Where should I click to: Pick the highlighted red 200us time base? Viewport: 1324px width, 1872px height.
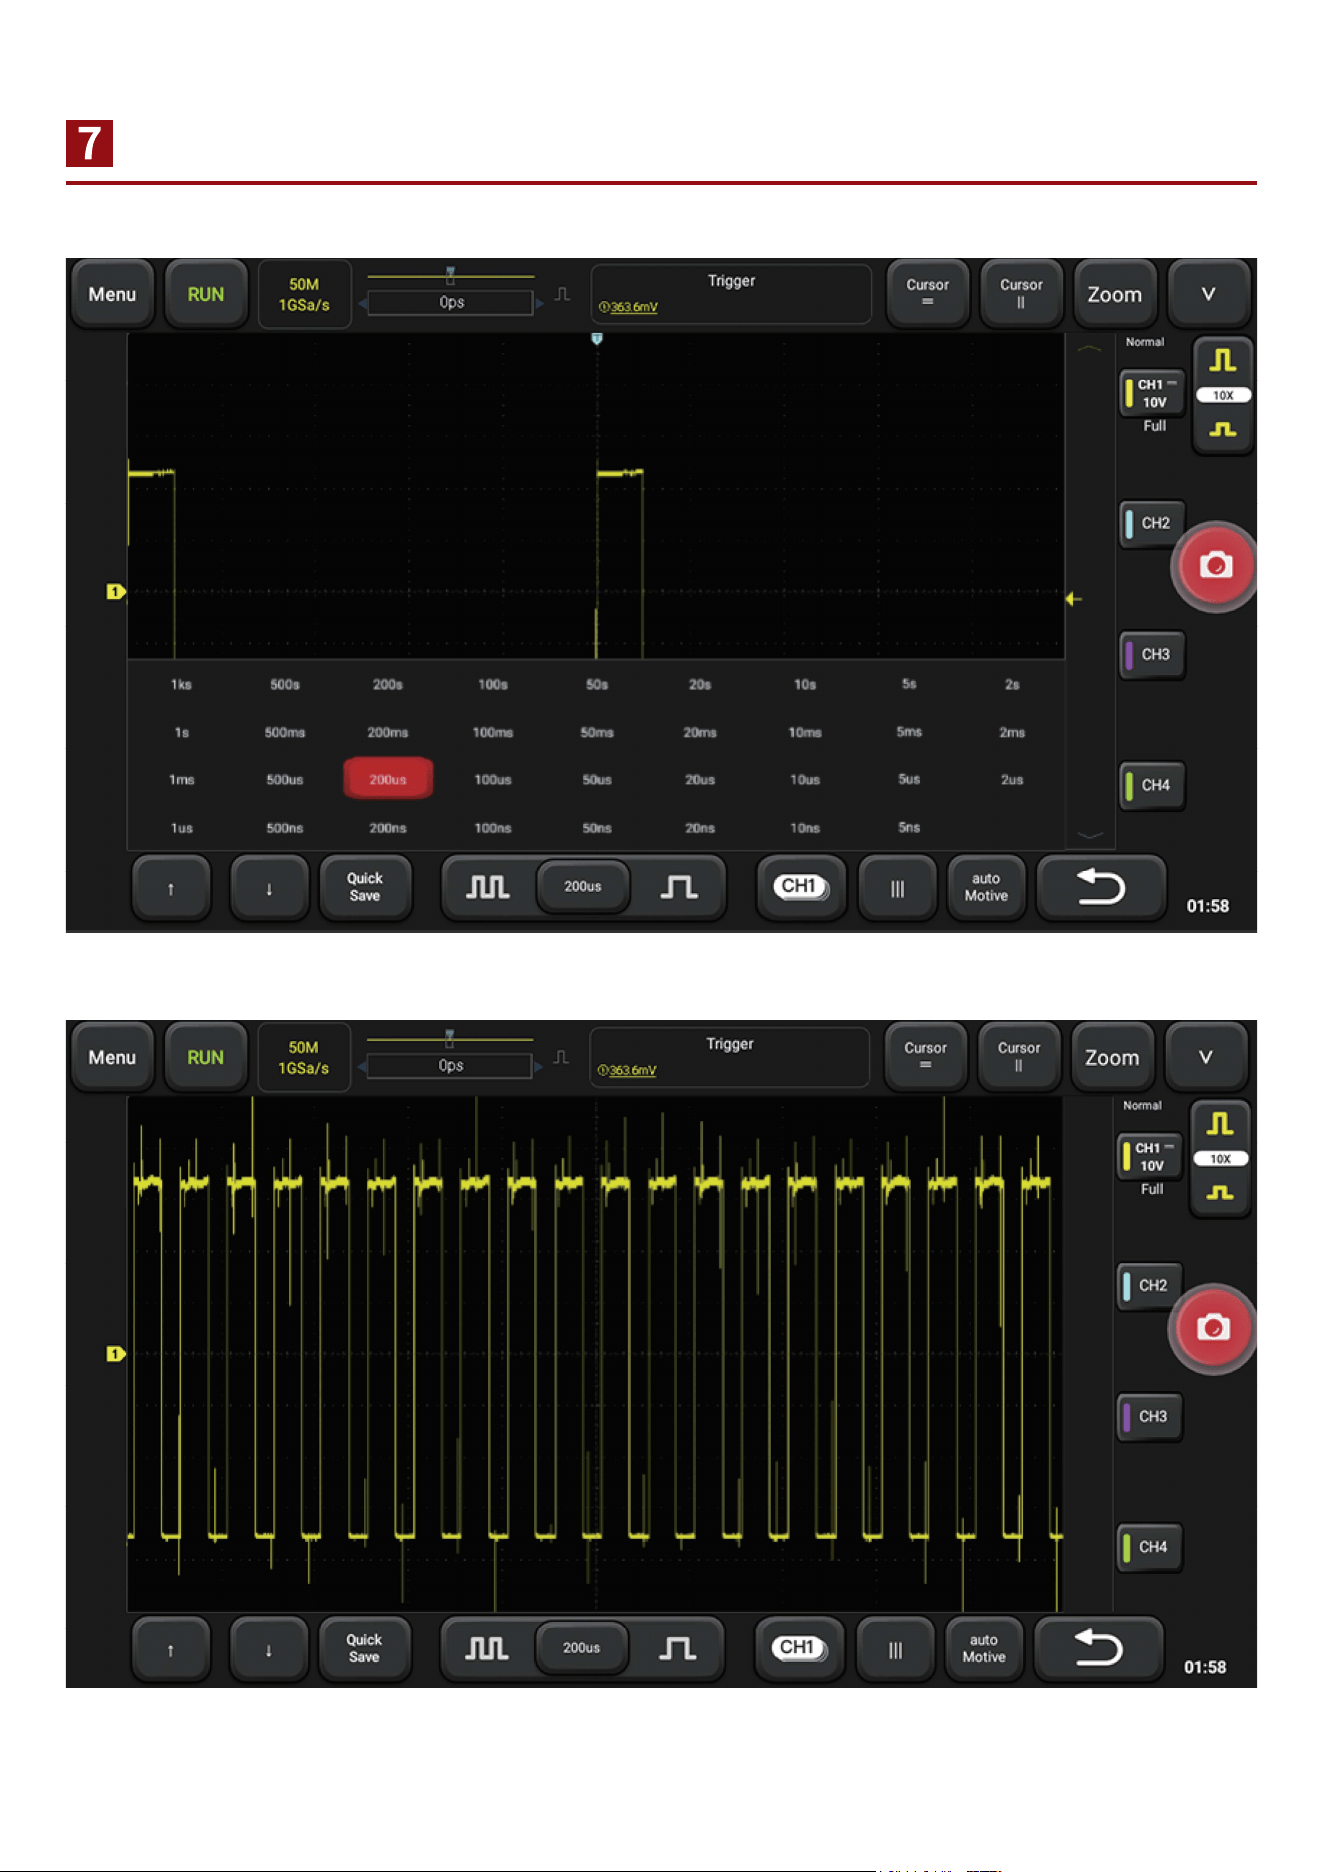pos(388,779)
